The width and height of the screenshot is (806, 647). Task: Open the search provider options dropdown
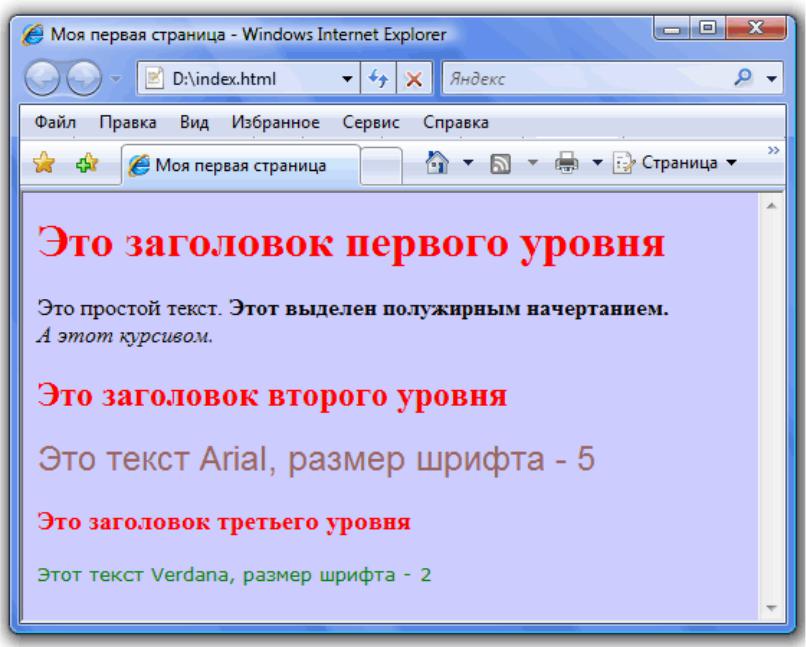click(771, 79)
